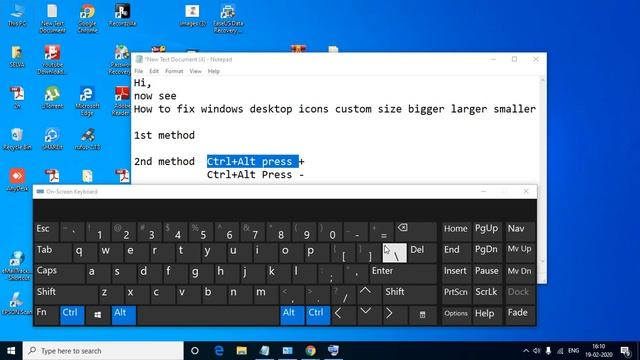Click the Enter key on keyboard

coord(402,273)
